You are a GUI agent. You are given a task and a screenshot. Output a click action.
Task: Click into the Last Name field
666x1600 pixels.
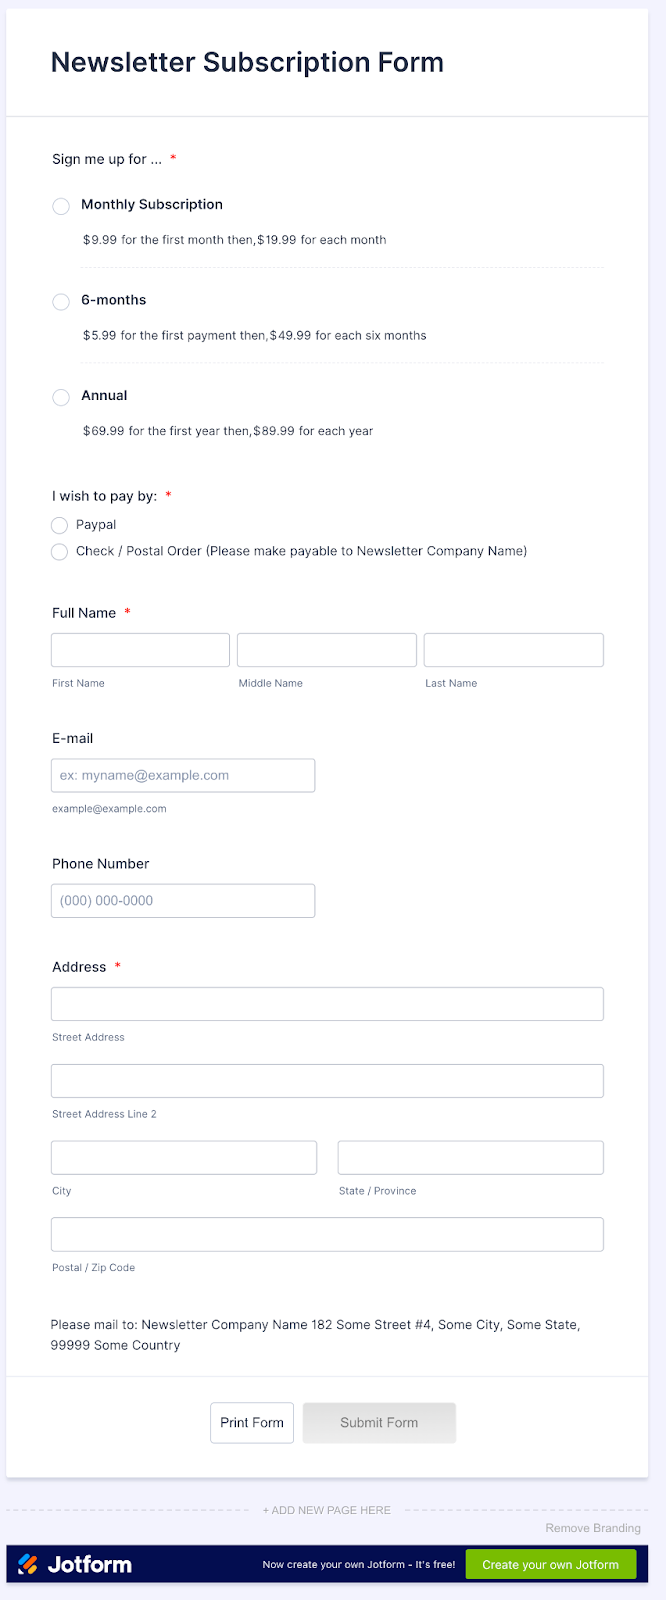pos(513,650)
